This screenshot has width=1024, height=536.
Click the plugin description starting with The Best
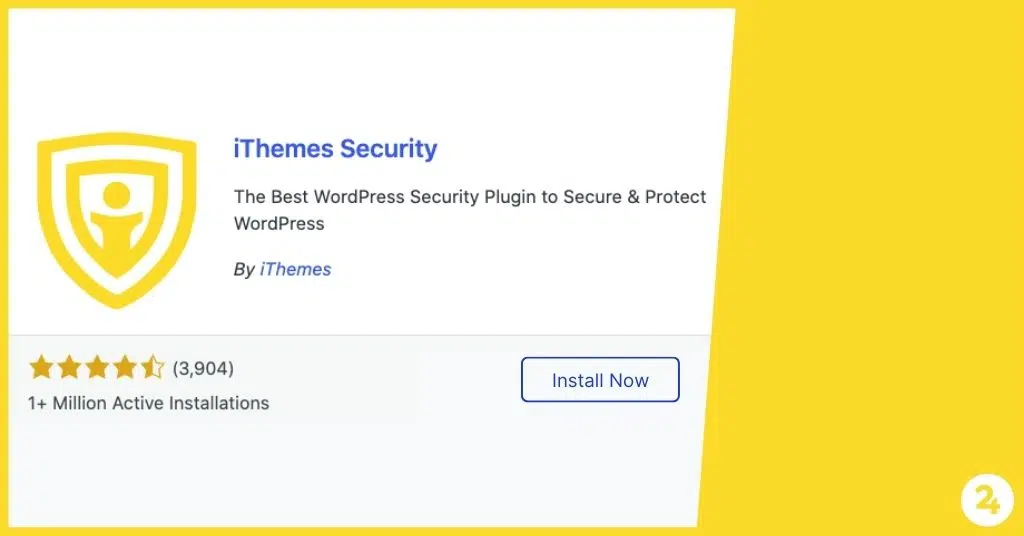(x=470, y=210)
